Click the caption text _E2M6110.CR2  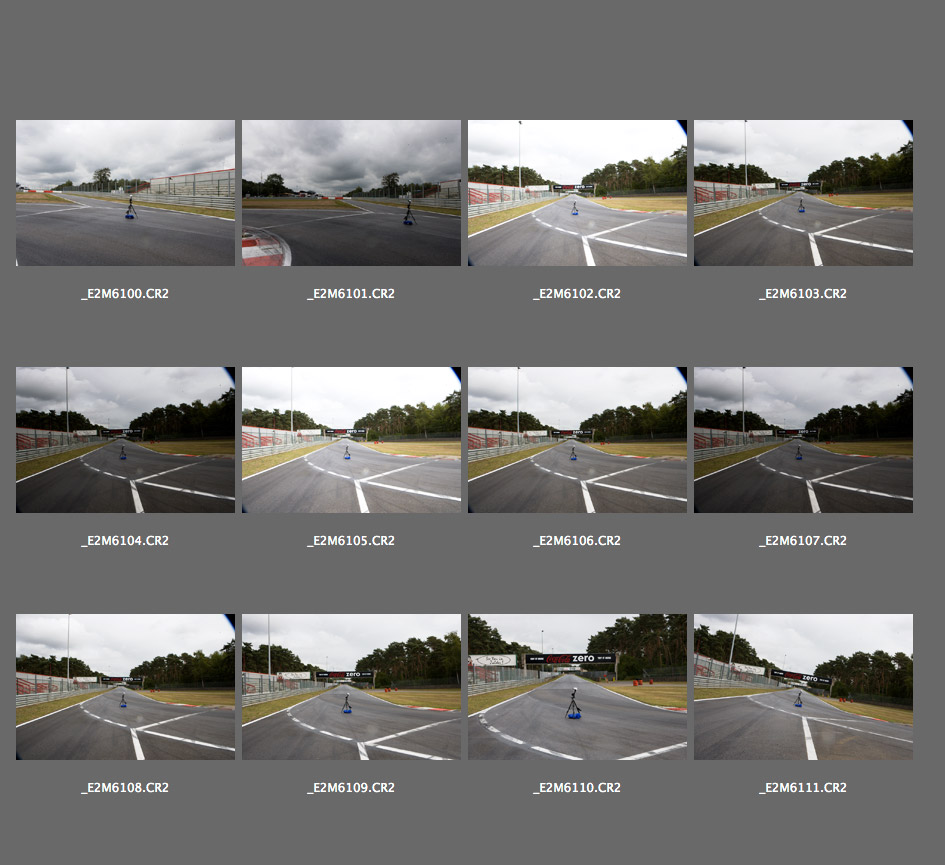(577, 788)
